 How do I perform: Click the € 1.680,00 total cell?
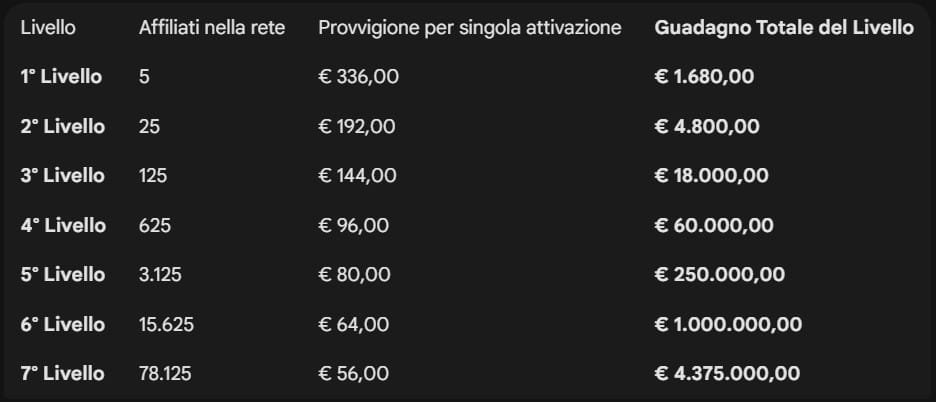click(704, 77)
